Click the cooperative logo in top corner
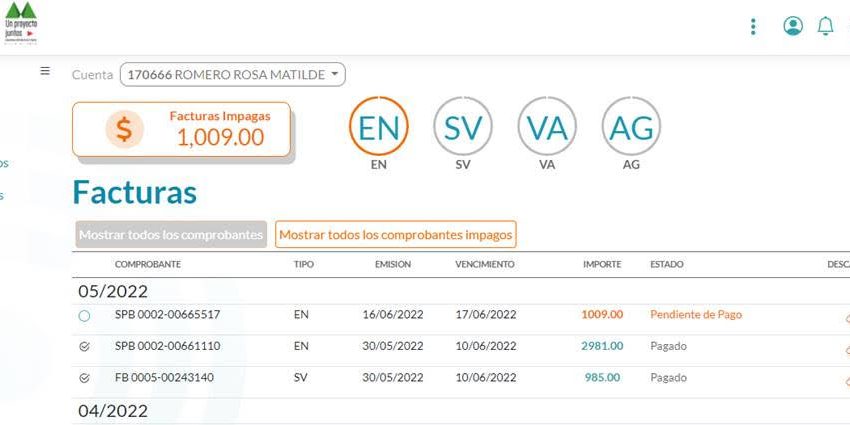 (x=20, y=22)
